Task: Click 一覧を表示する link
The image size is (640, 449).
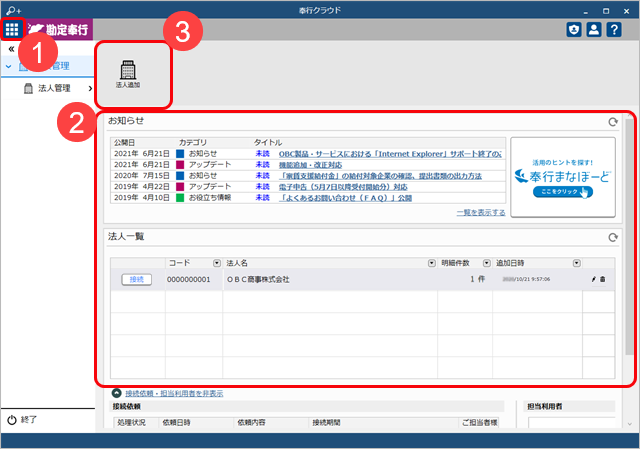Action: [481, 213]
